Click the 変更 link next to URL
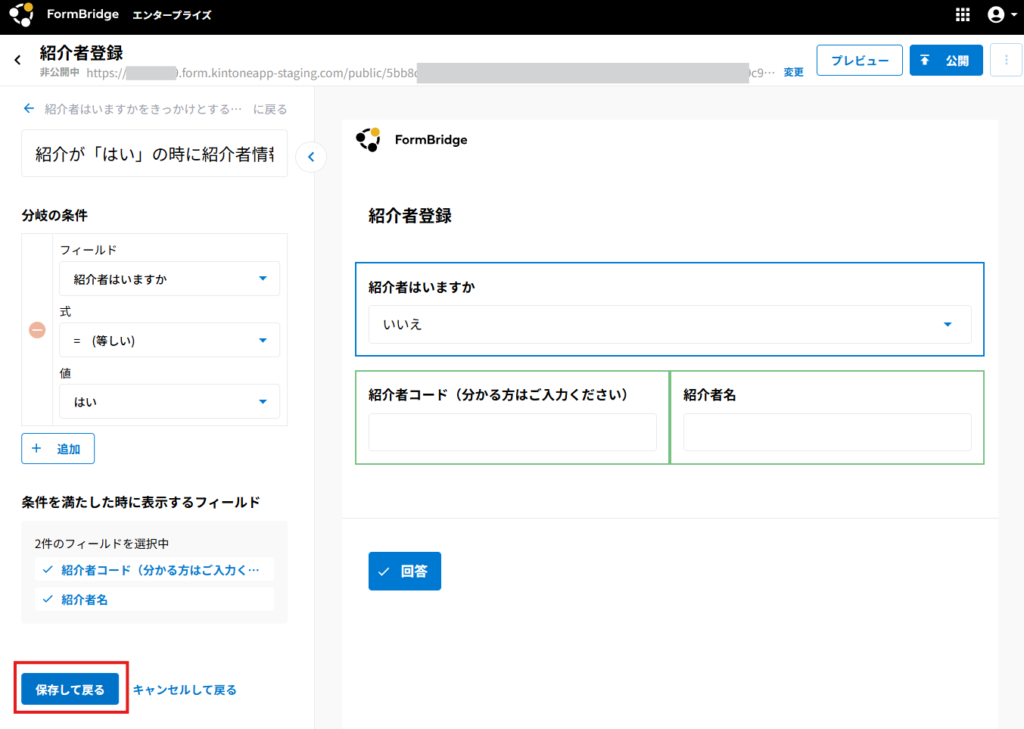The height and width of the screenshot is (729, 1024). [x=793, y=72]
